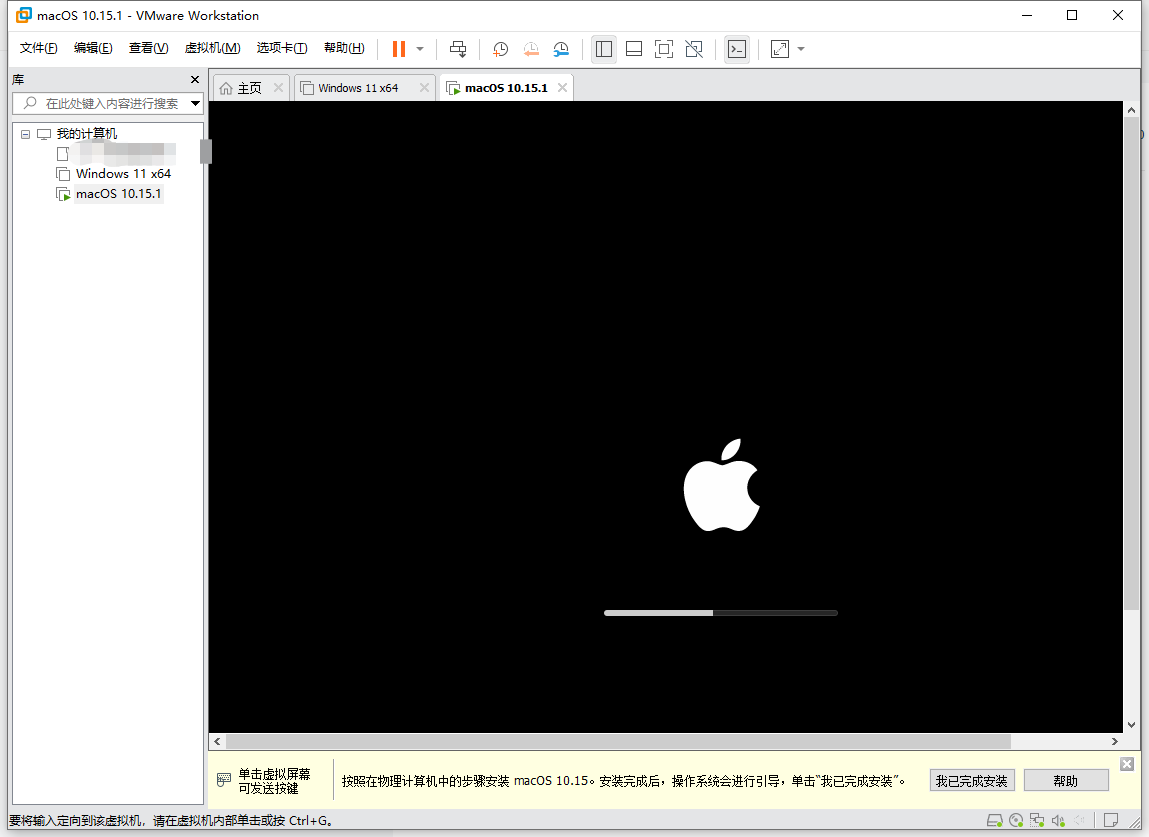The width and height of the screenshot is (1149, 837).
Task: Open the 查看(V) menu
Action: (x=148, y=48)
